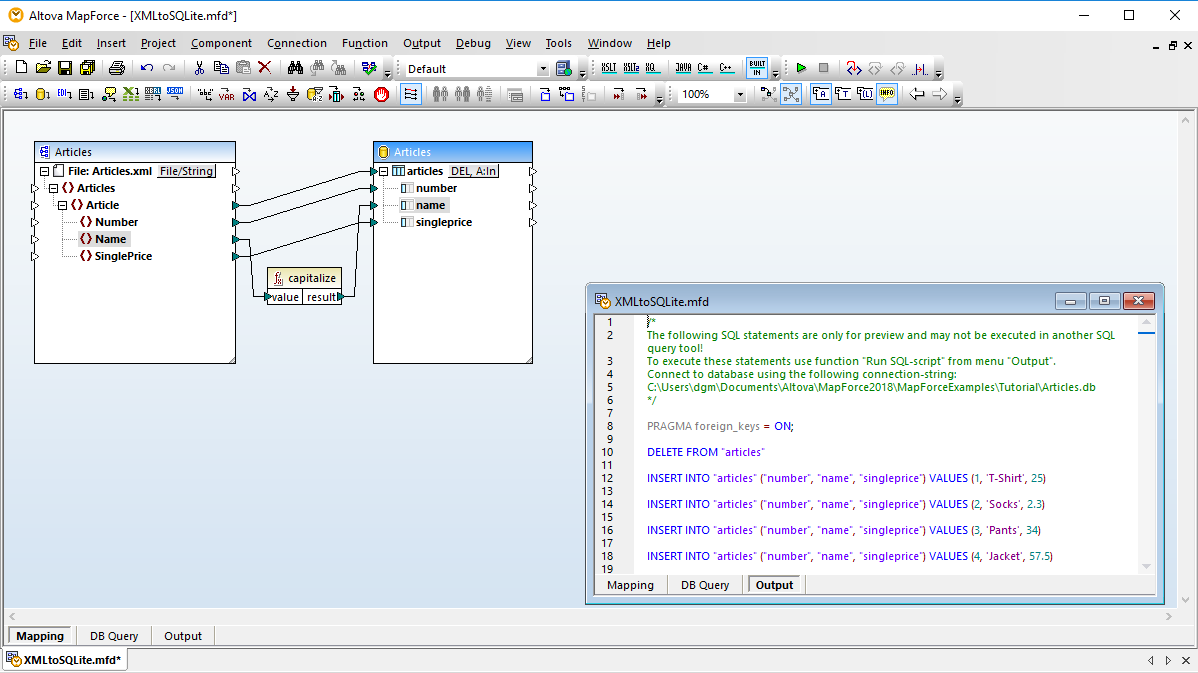Viewport: 1198px width, 673px height.
Task: Click the Start Debugging icon
Action: [x=853, y=68]
